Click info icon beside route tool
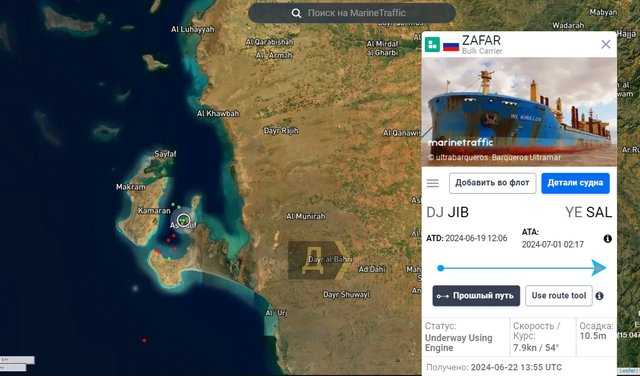The height and width of the screenshot is (376, 640). pyautogui.click(x=599, y=296)
